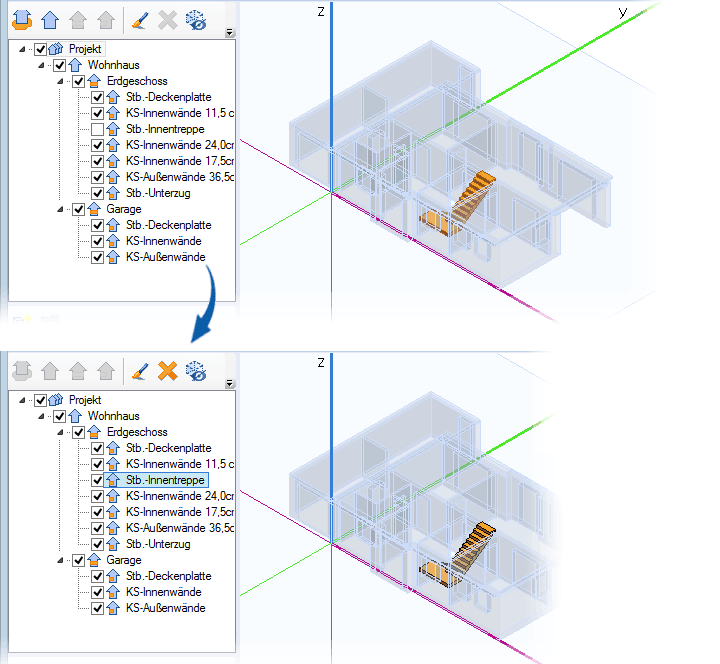This screenshot has height=664, width=720.
Task: Select Stb.-Deckenplatte under Garage in upper tree
Action: tap(169, 225)
